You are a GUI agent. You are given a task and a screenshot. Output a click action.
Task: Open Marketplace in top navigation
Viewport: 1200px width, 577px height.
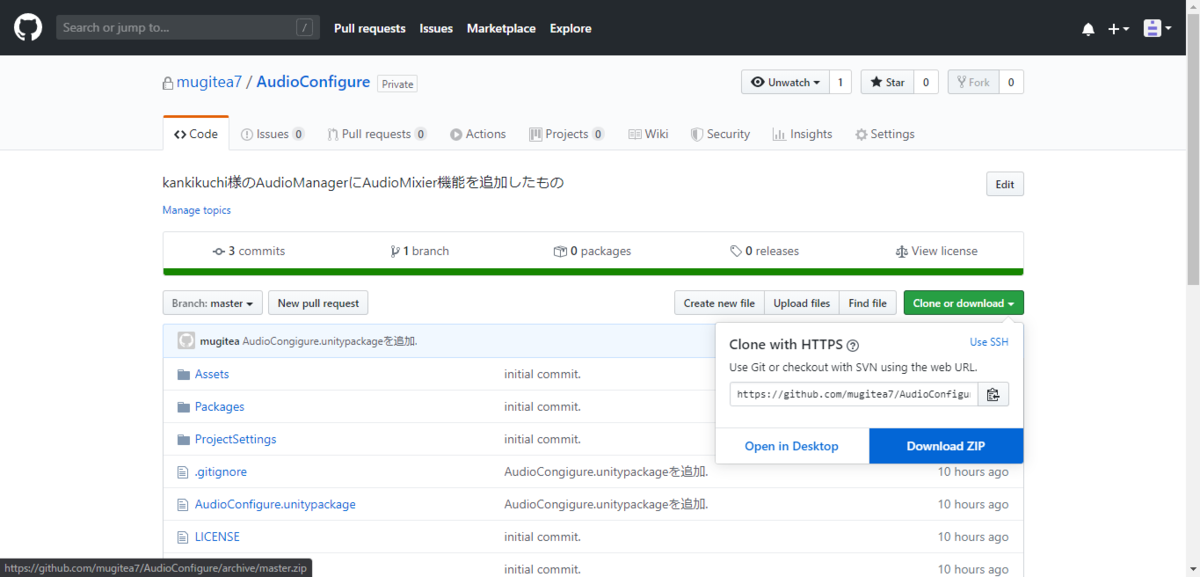(x=501, y=28)
